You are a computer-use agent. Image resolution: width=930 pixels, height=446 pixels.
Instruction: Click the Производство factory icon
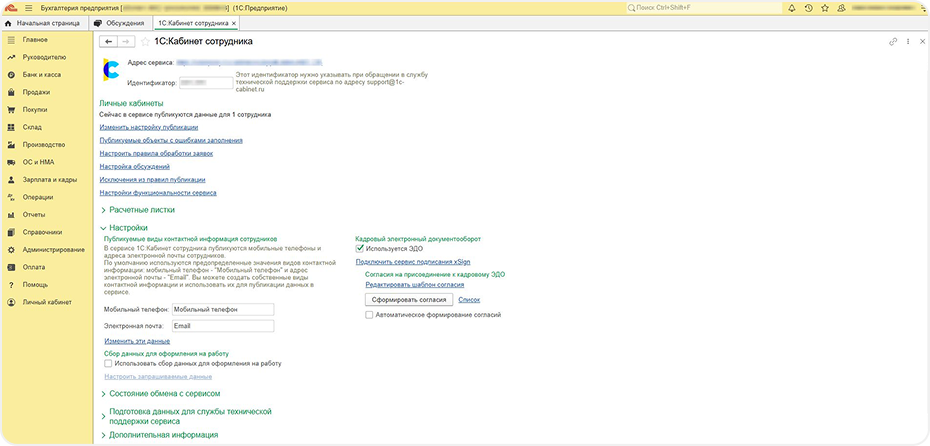pos(11,145)
